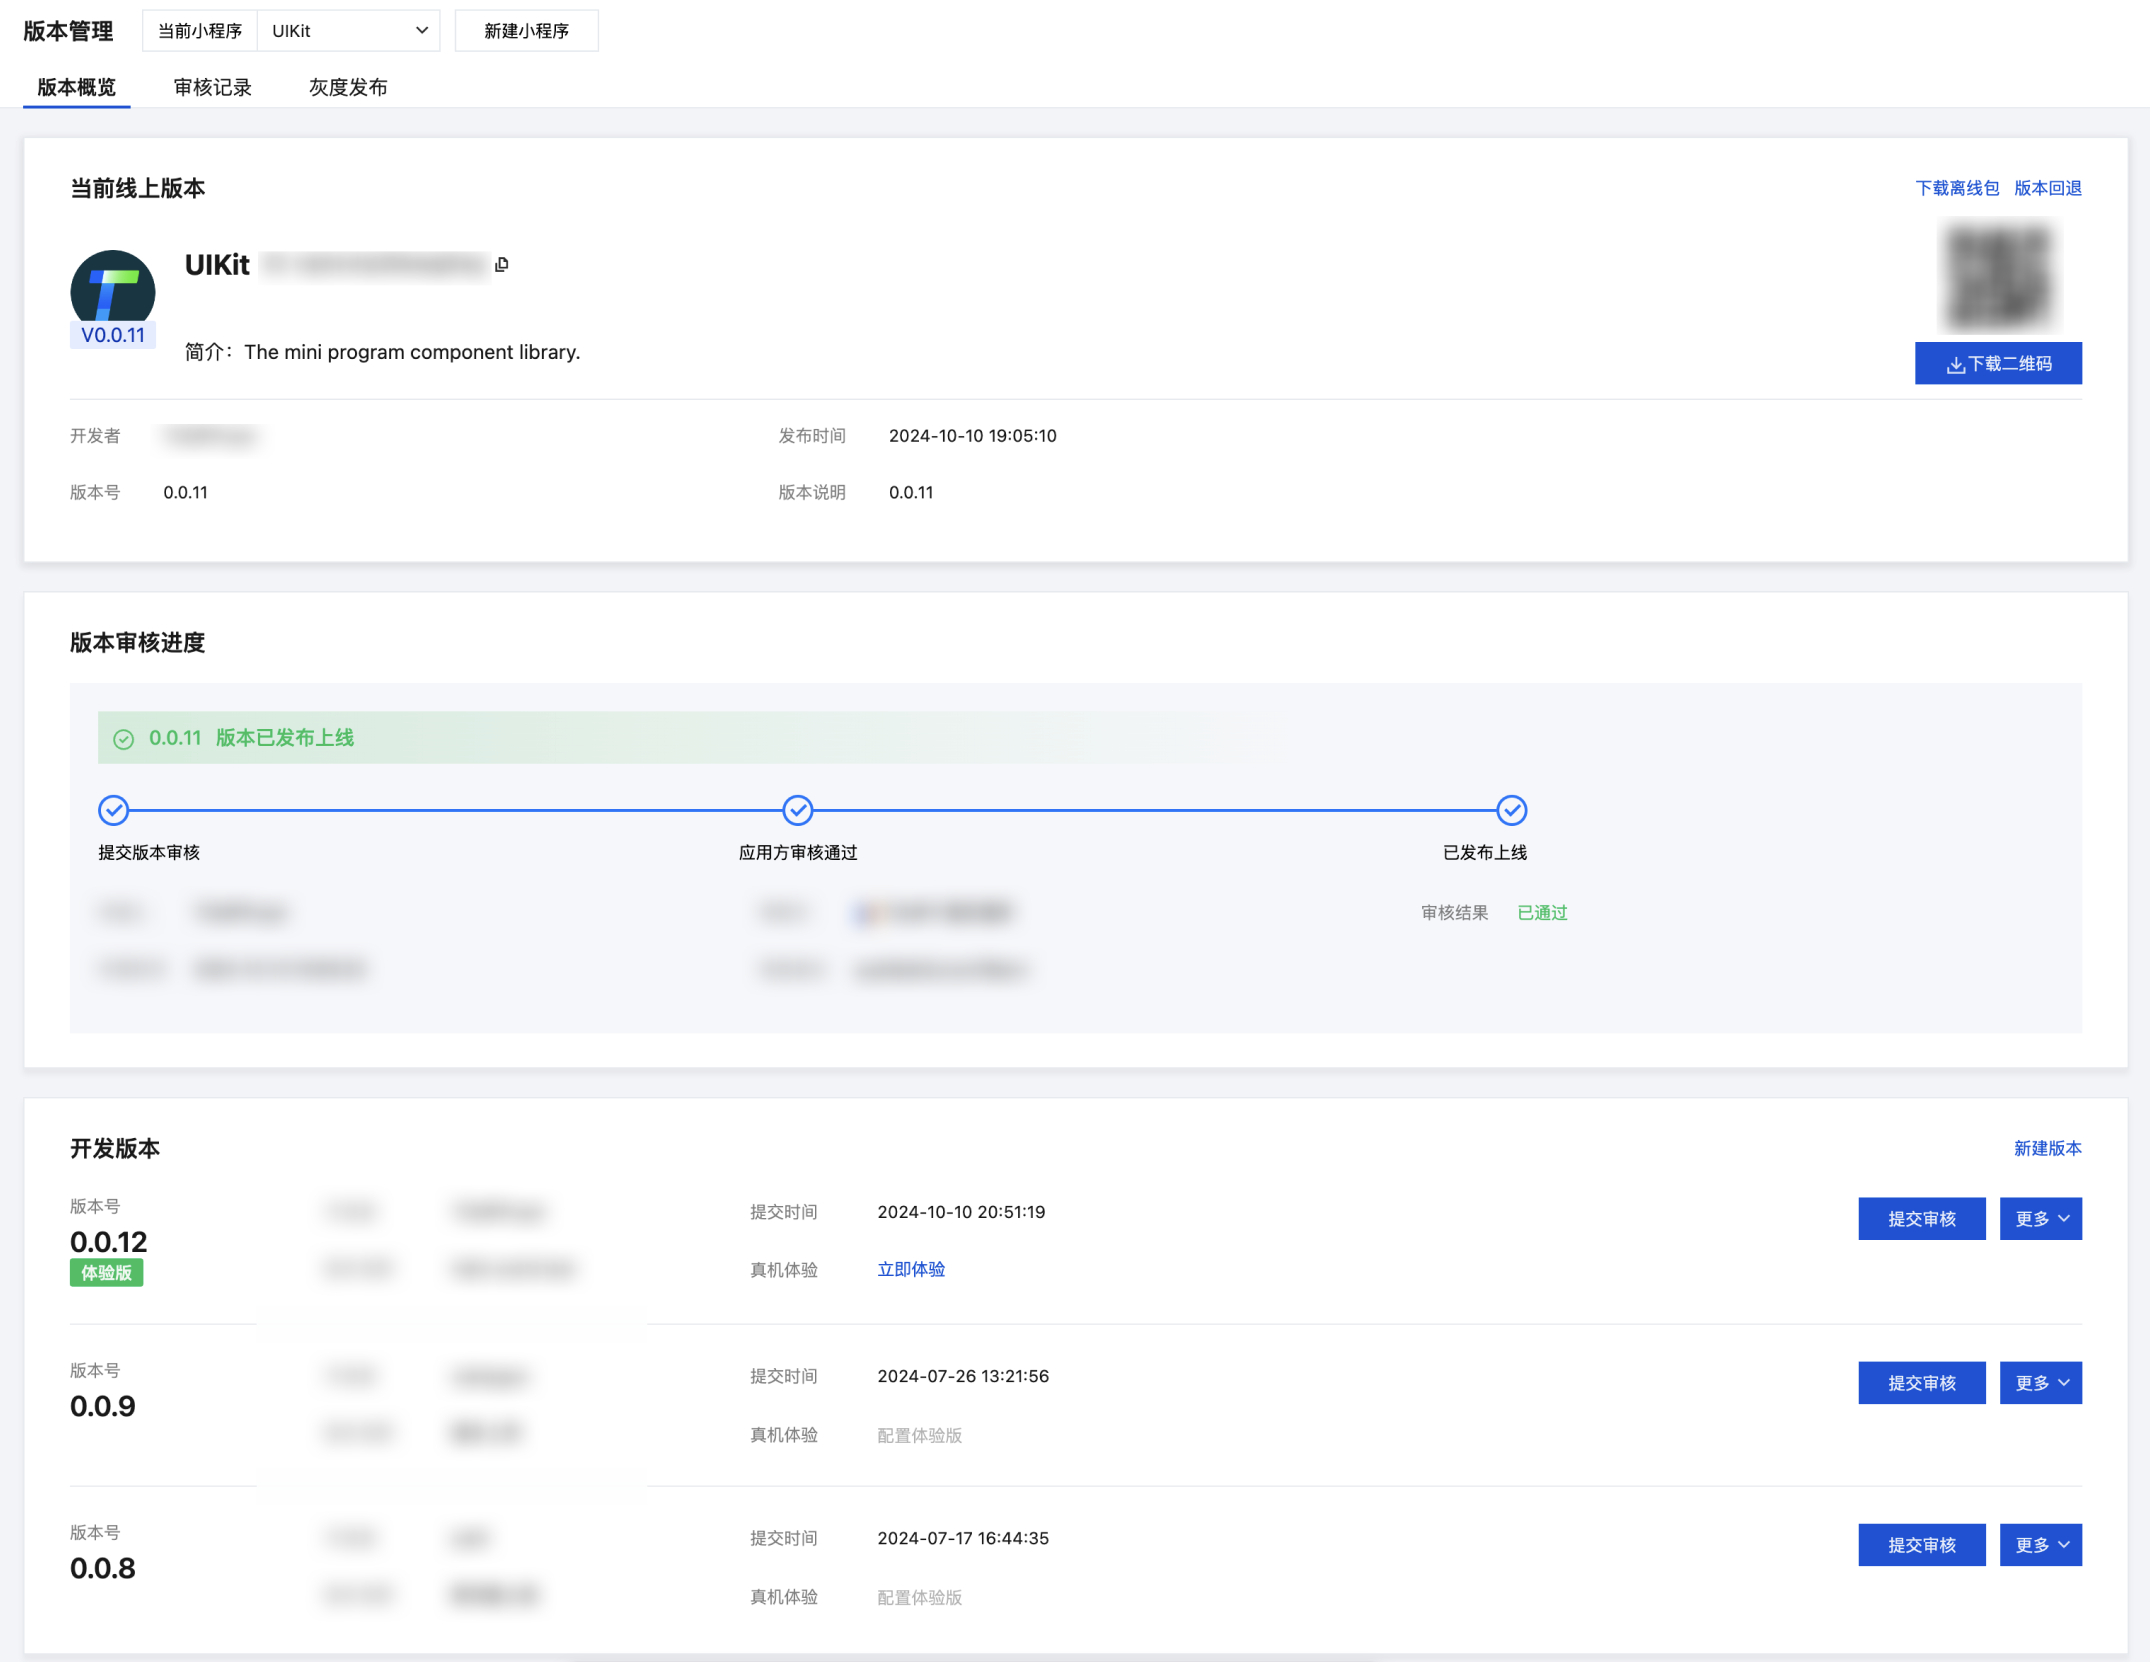The image size is (2150, 1662).
Task: Click the 版本回退 link
Action: click(2047, 188)
